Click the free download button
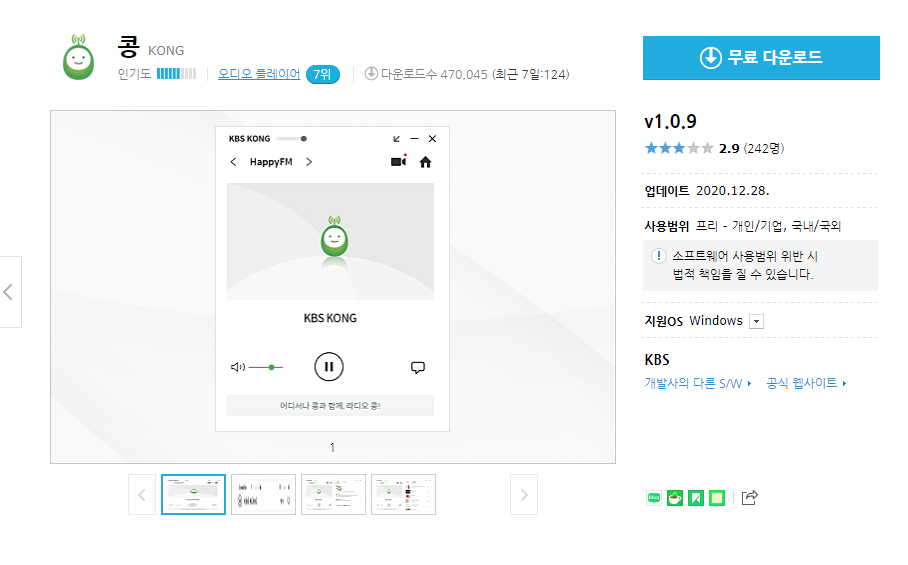908x565 pixels. point(761,58)
